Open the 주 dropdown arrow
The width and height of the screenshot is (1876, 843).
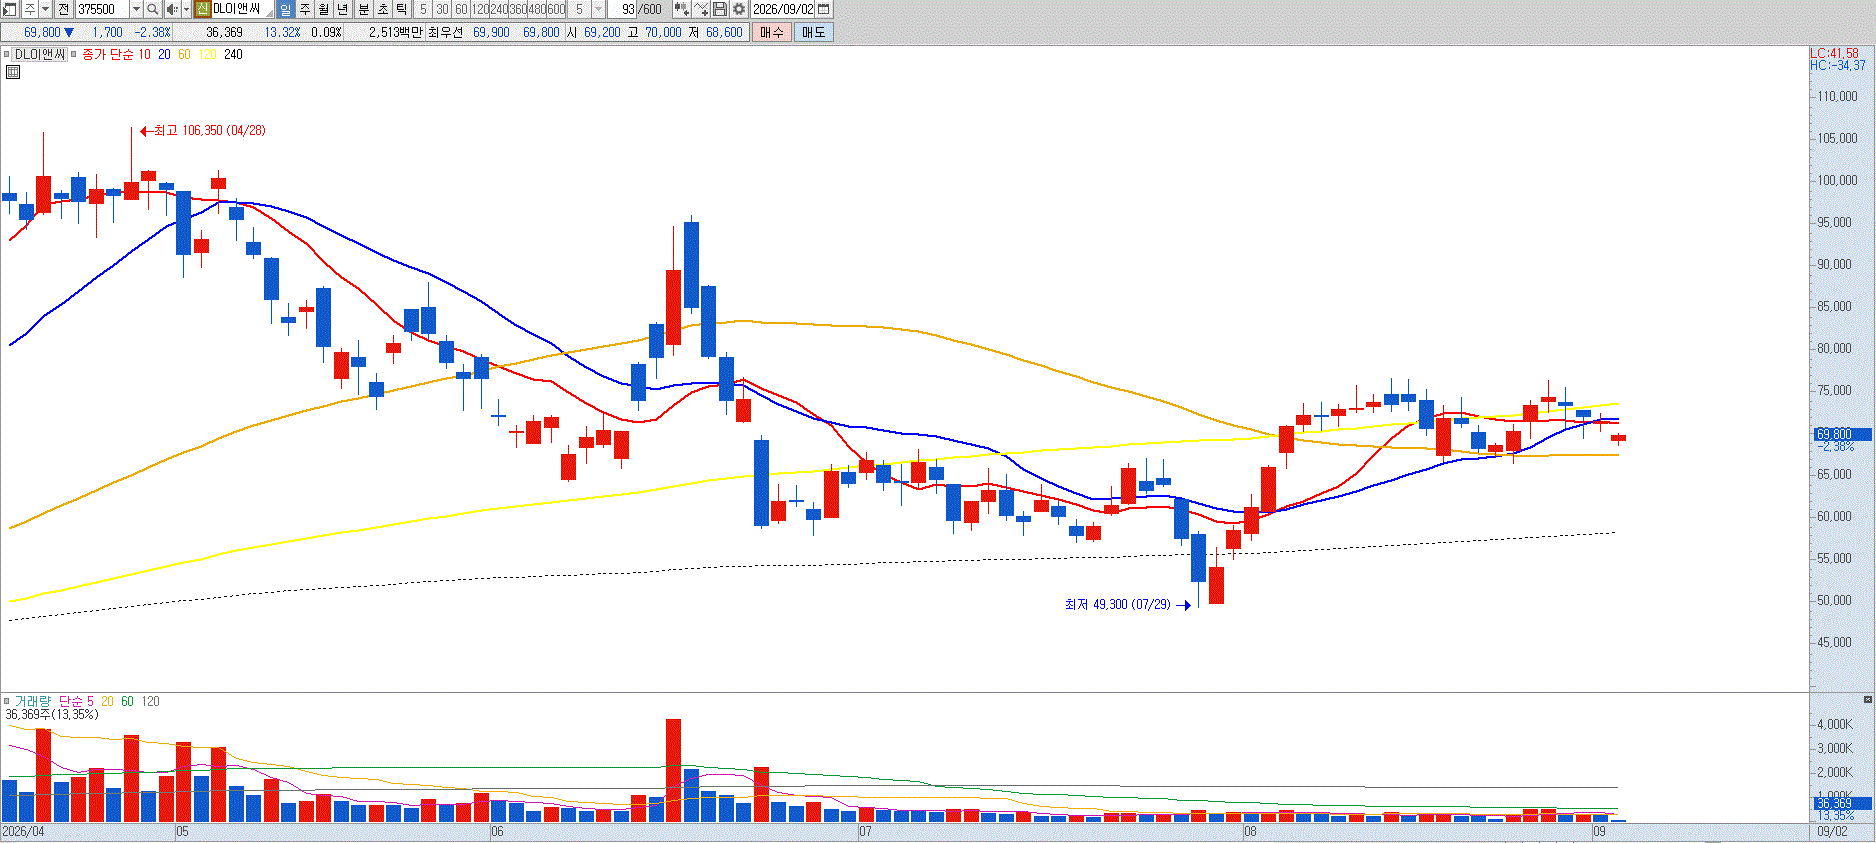[x=45, y=9]
